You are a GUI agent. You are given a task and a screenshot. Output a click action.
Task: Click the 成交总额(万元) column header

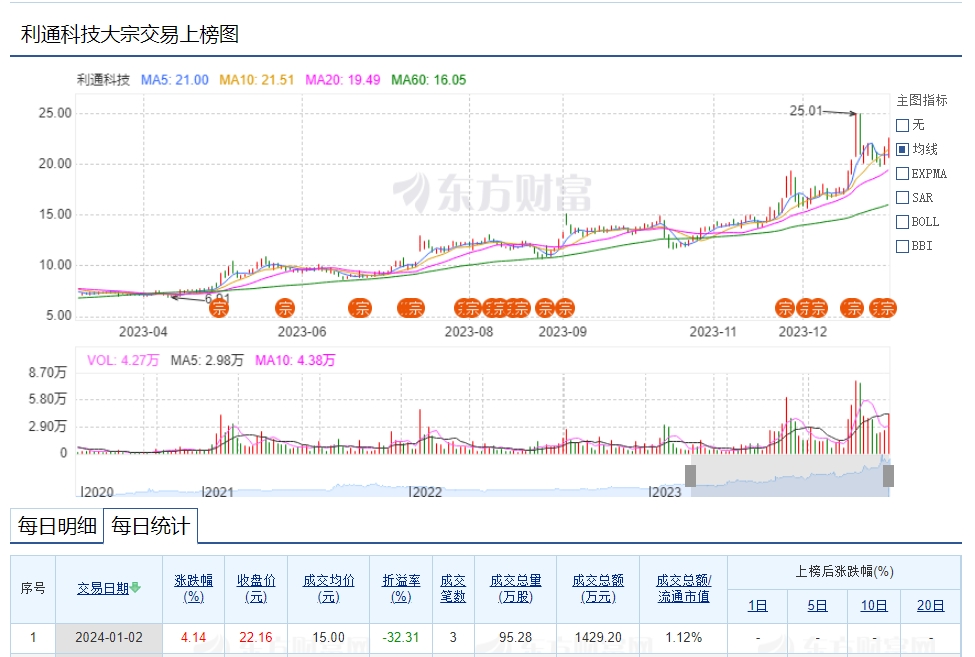(597, 588)
